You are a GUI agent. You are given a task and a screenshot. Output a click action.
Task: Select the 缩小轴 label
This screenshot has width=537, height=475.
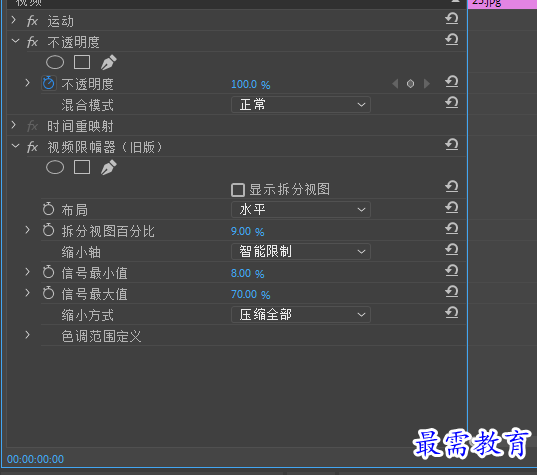tap(81, 252)
